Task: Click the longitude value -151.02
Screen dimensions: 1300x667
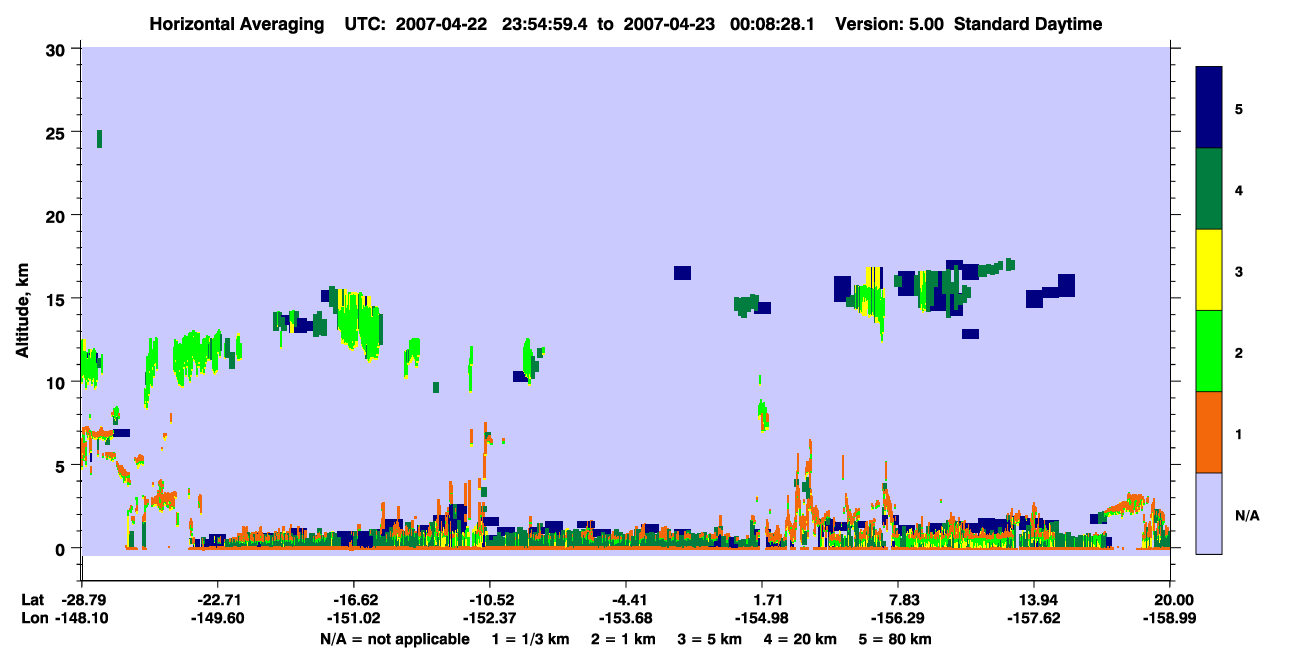Action: pos(353,618)
